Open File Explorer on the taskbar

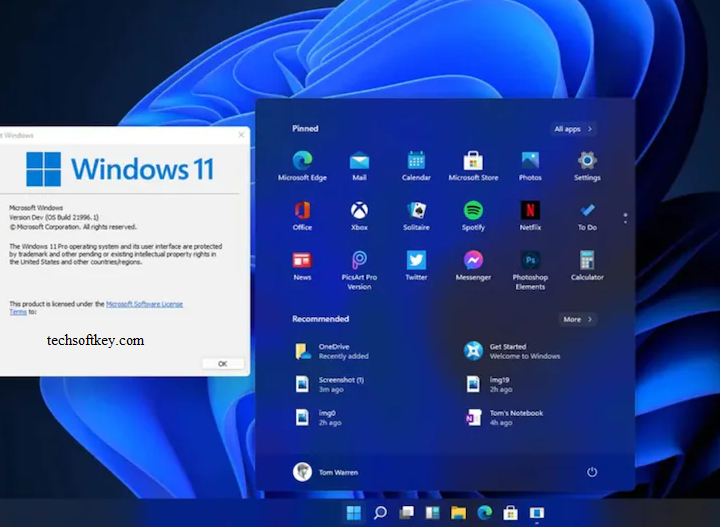click(x=458, y=512)
